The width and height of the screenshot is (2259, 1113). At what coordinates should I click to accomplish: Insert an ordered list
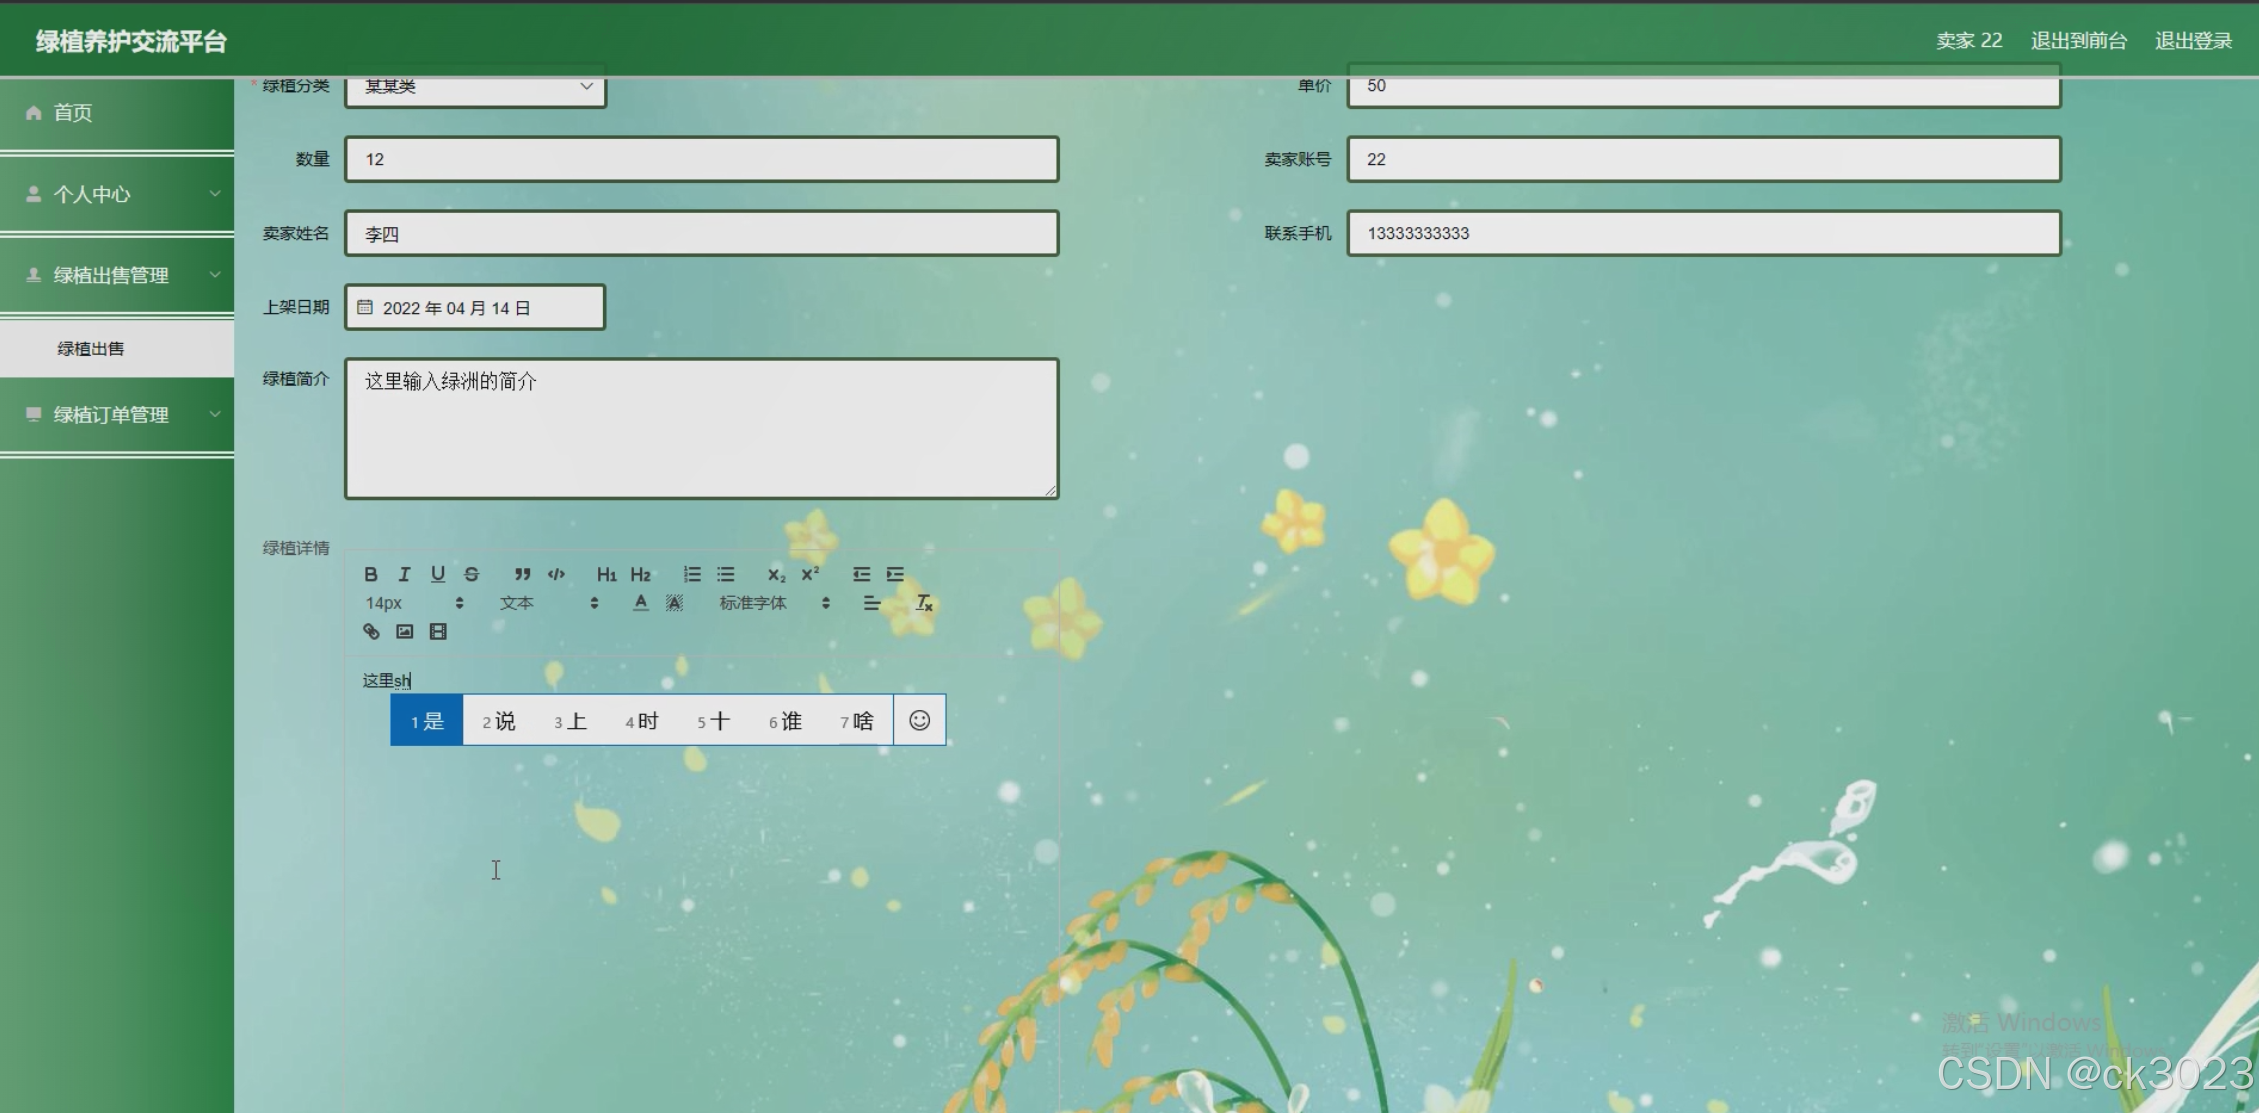692,574
